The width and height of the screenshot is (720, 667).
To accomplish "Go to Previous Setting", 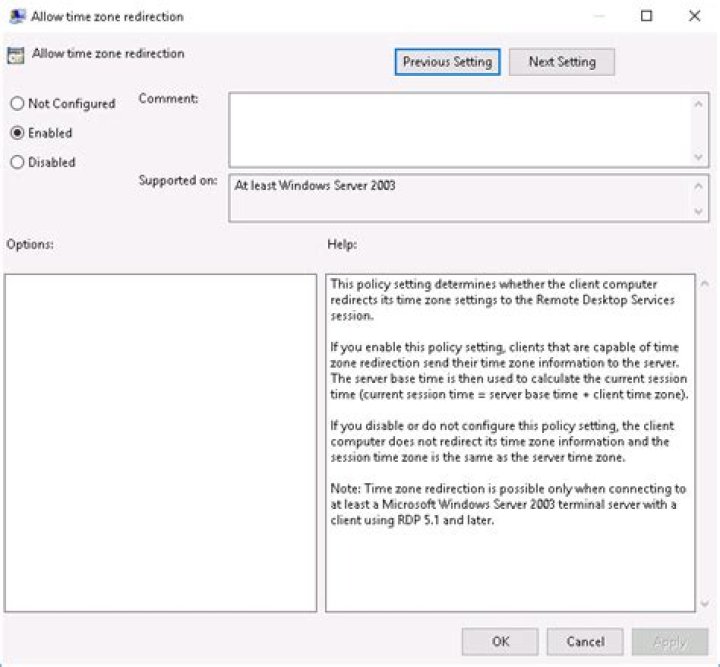I will (447, 62).
